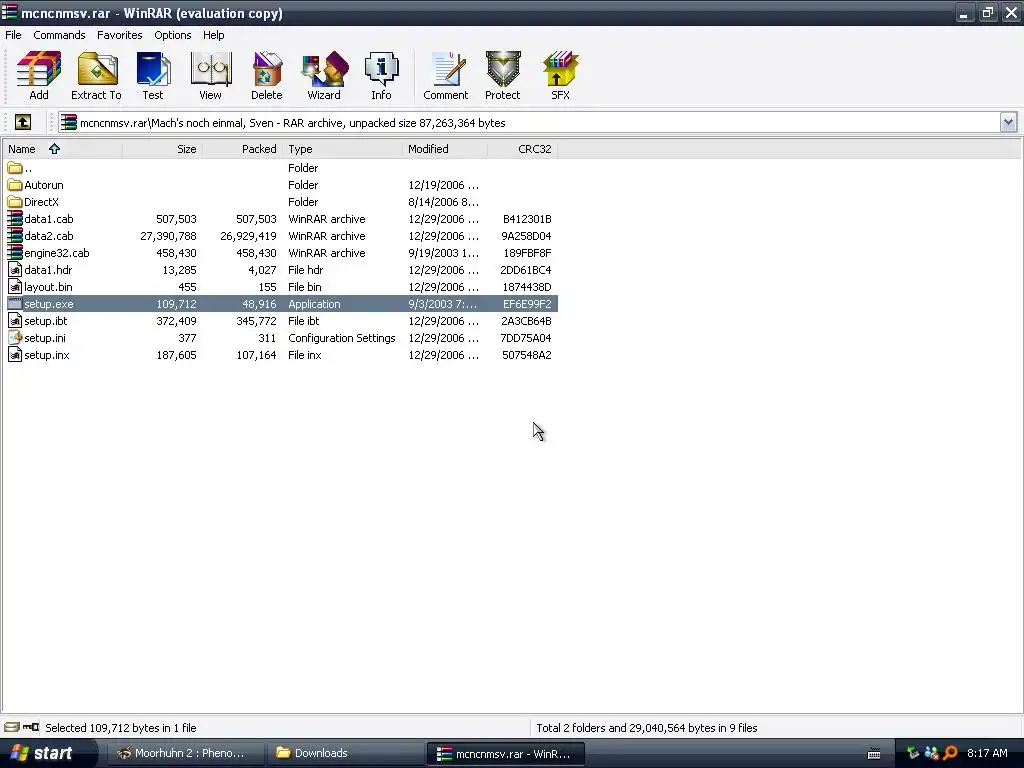Image resolution: width=1024 pixels, height=768 pixels.
Task: Click the setup.ini file icon
Action: tap(14, 338)
